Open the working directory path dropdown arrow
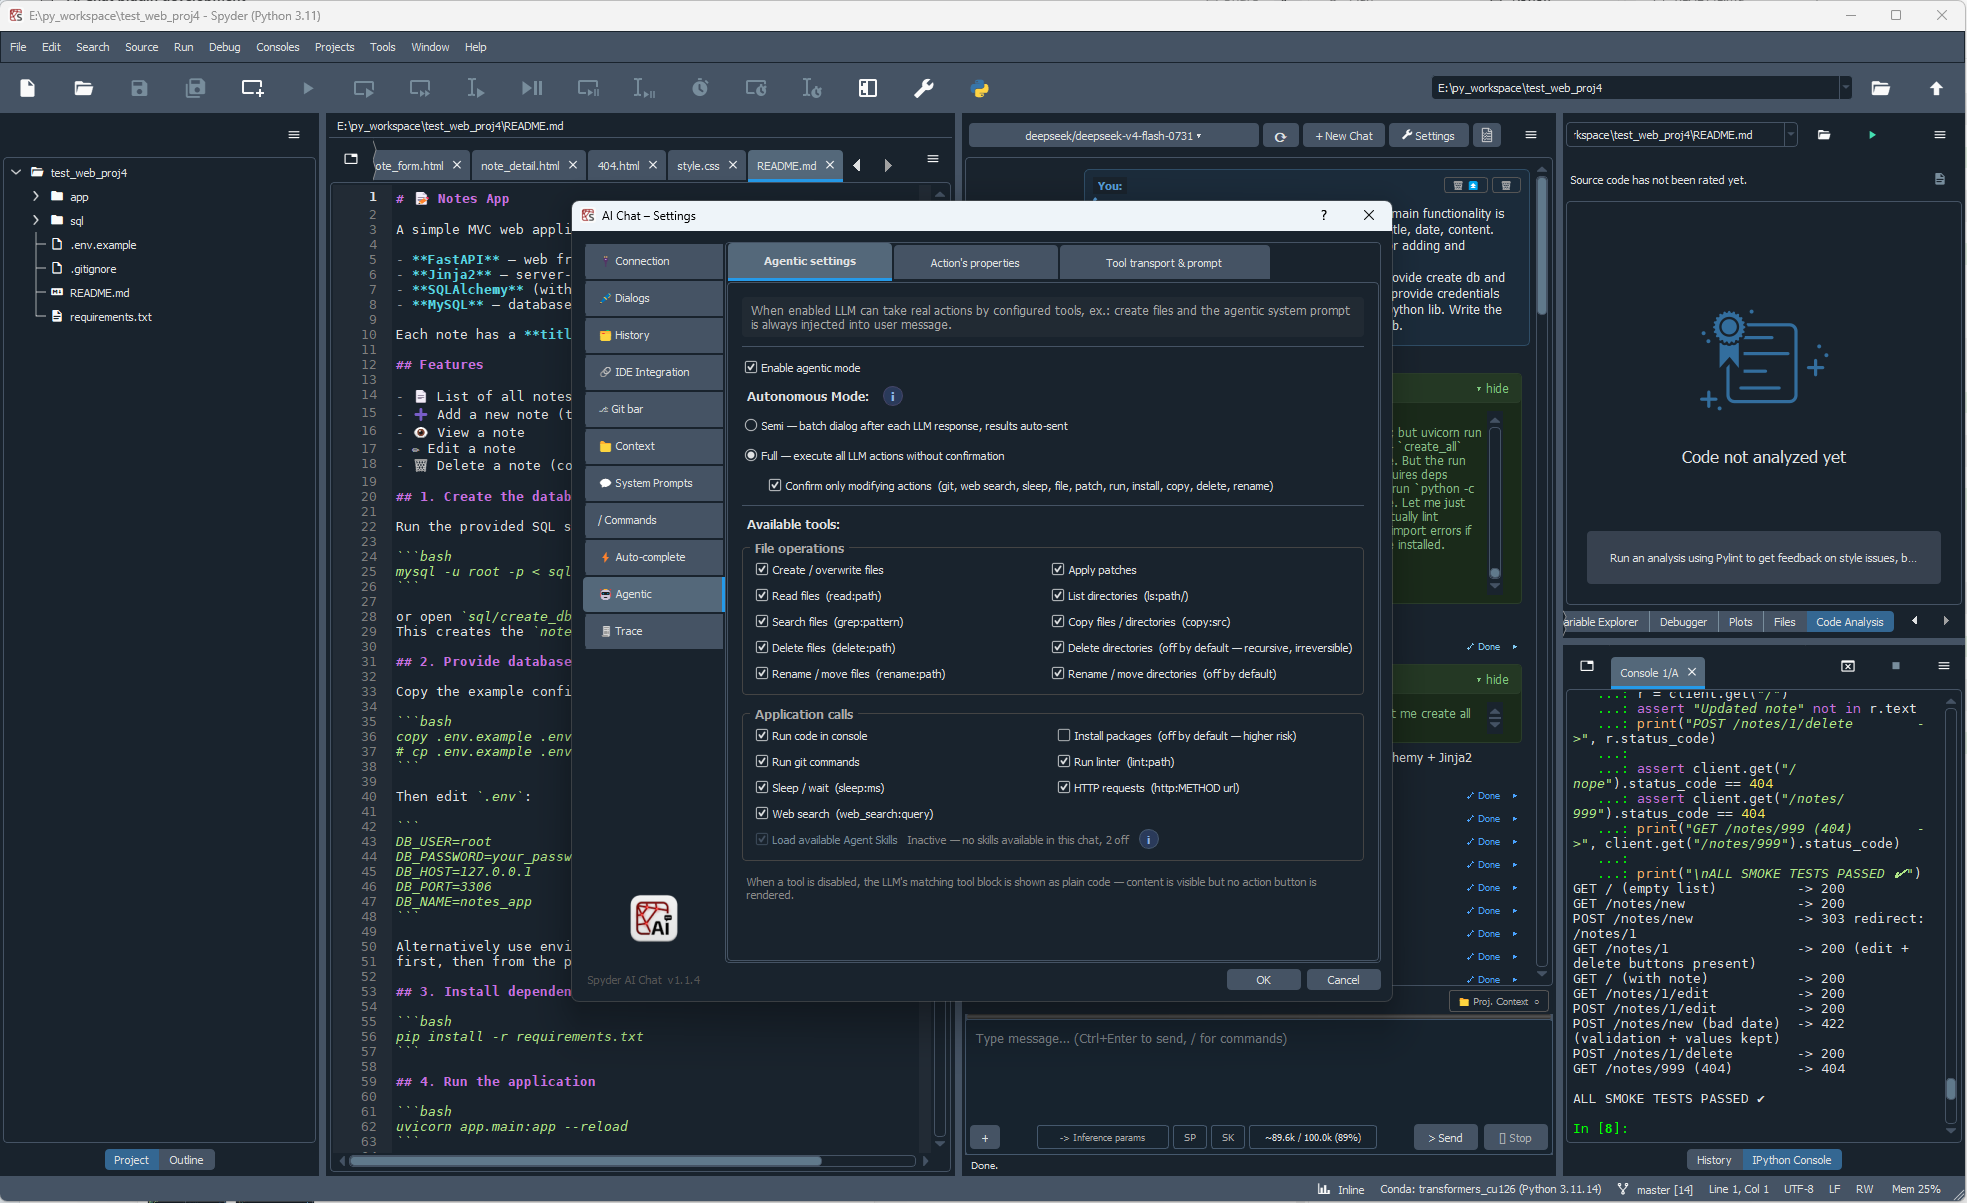This screenshot has height=1203, width=1967. pos(1845,88)
